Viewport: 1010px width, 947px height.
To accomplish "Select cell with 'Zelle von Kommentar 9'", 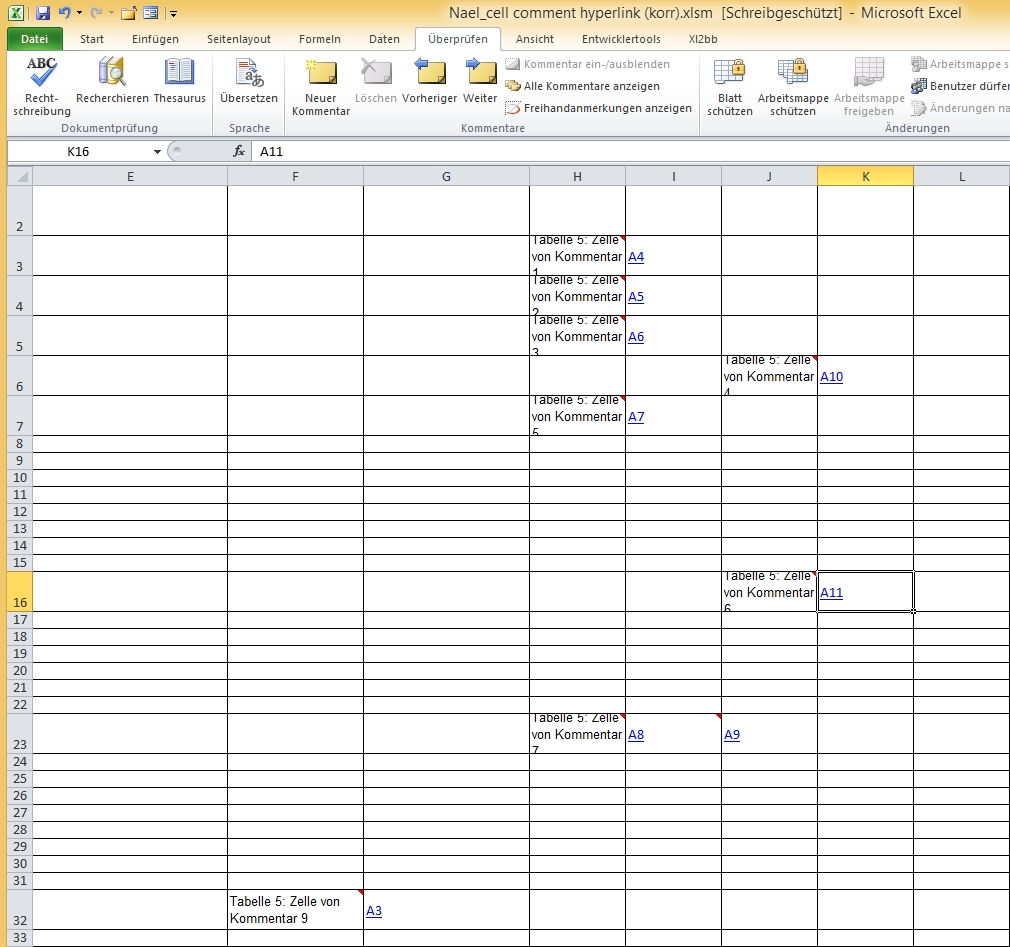I will pyautogui.click(x=295, y=910).
